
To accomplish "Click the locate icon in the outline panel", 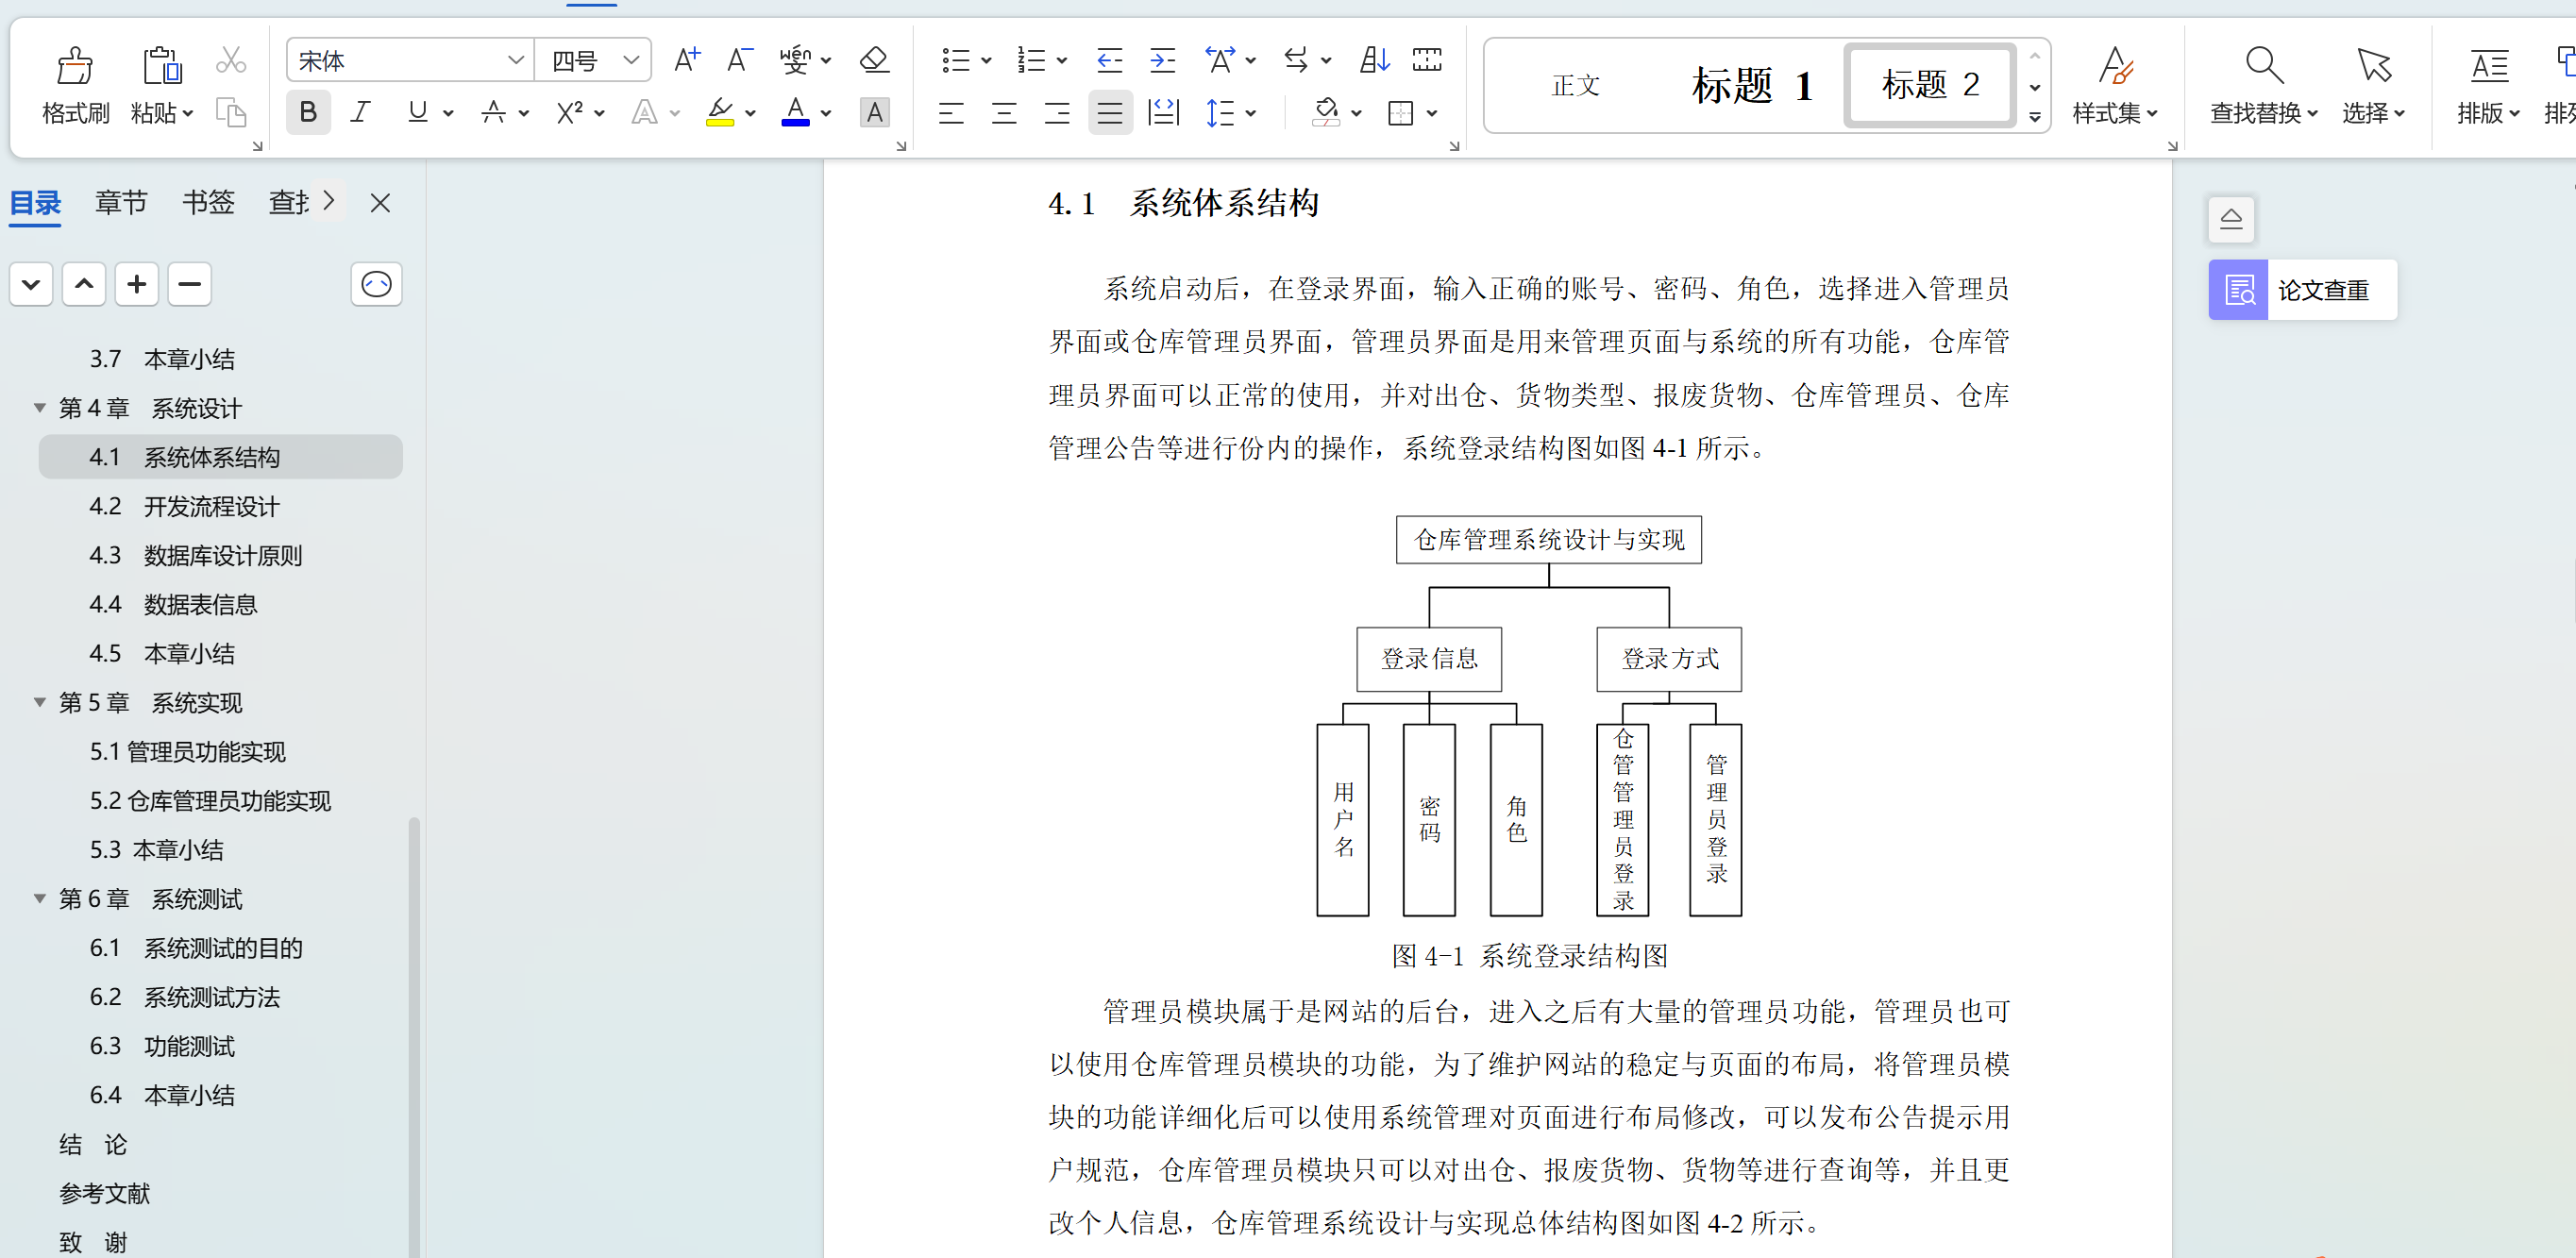I will [x=377, y=284].
